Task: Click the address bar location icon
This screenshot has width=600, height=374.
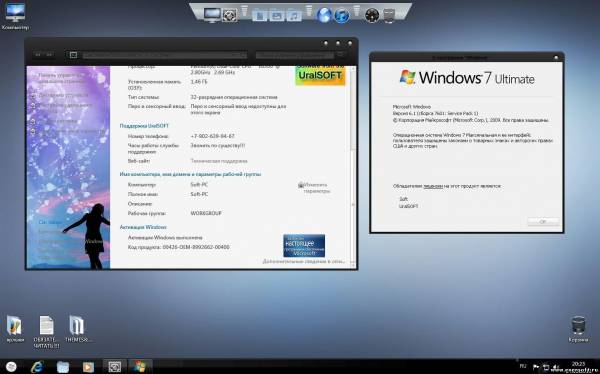Action: 73,55
